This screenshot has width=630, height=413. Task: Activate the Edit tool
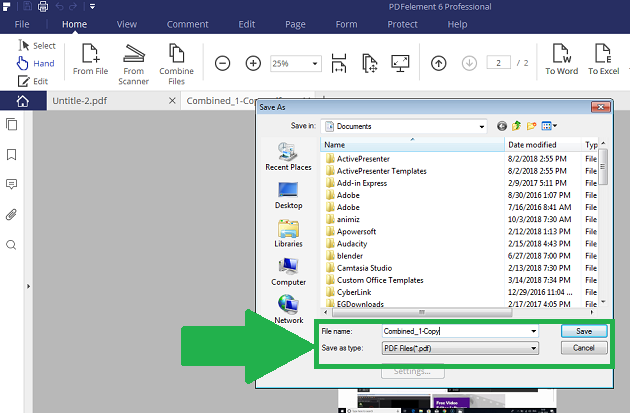pyautogui.click(x=33, y=81)
